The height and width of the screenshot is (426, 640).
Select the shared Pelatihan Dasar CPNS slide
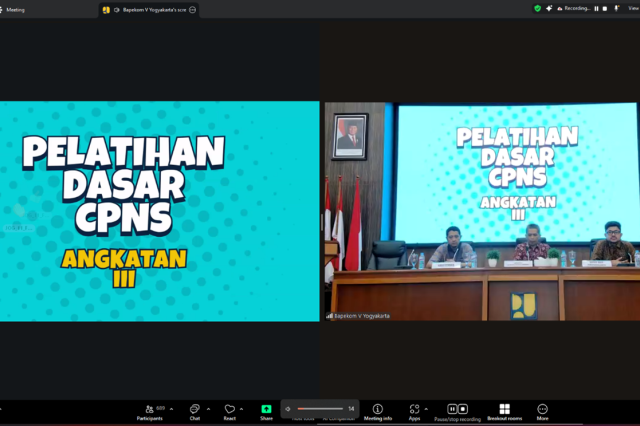pyautogui.click(x=160, y=211)
